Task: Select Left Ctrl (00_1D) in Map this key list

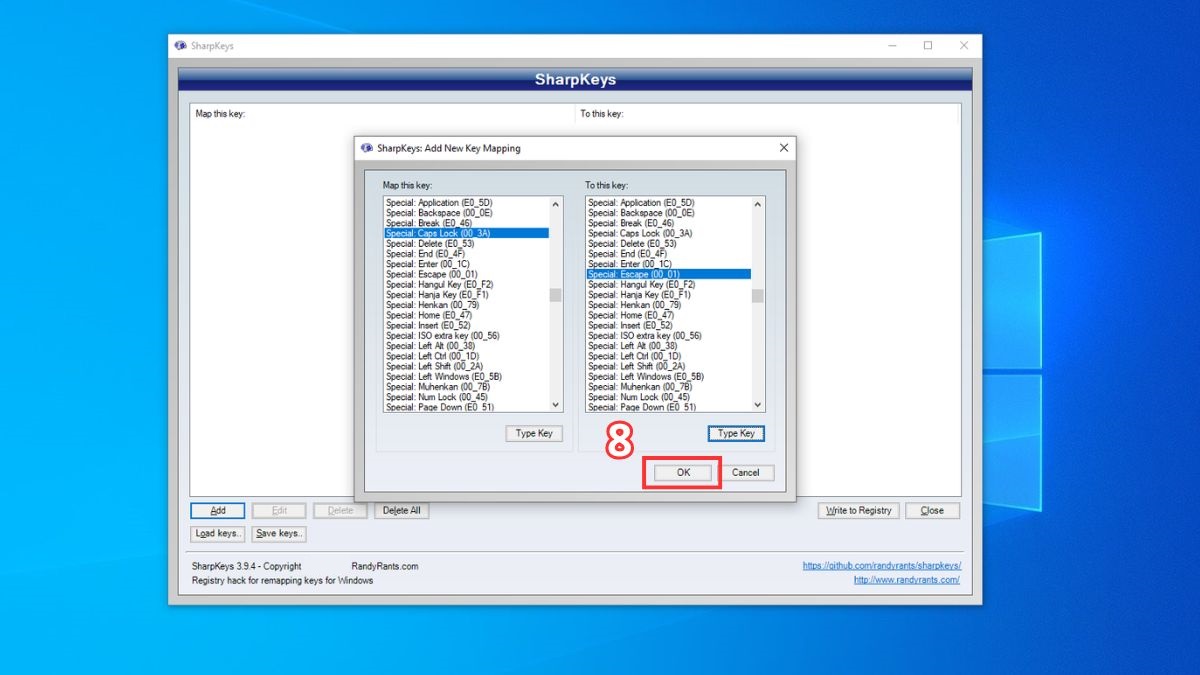Action: coord(467,357)
